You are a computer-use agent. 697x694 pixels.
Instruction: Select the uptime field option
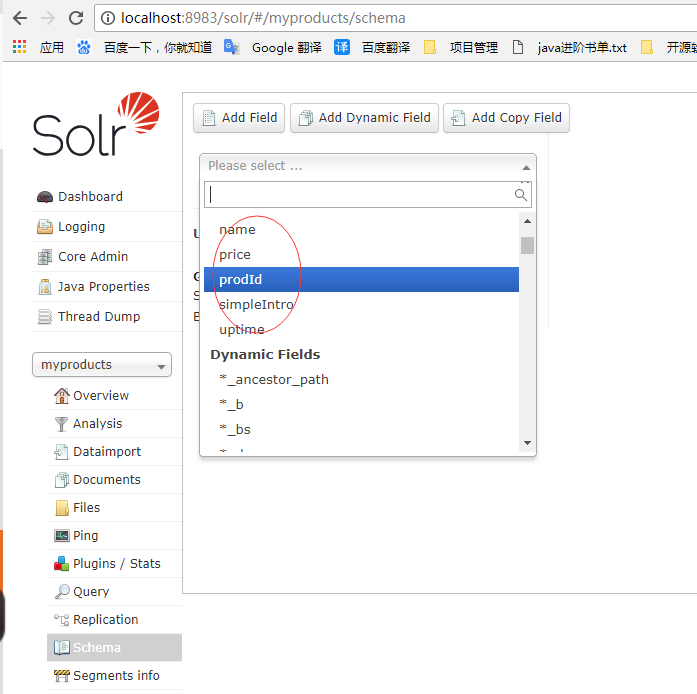[x=361, y=329]
